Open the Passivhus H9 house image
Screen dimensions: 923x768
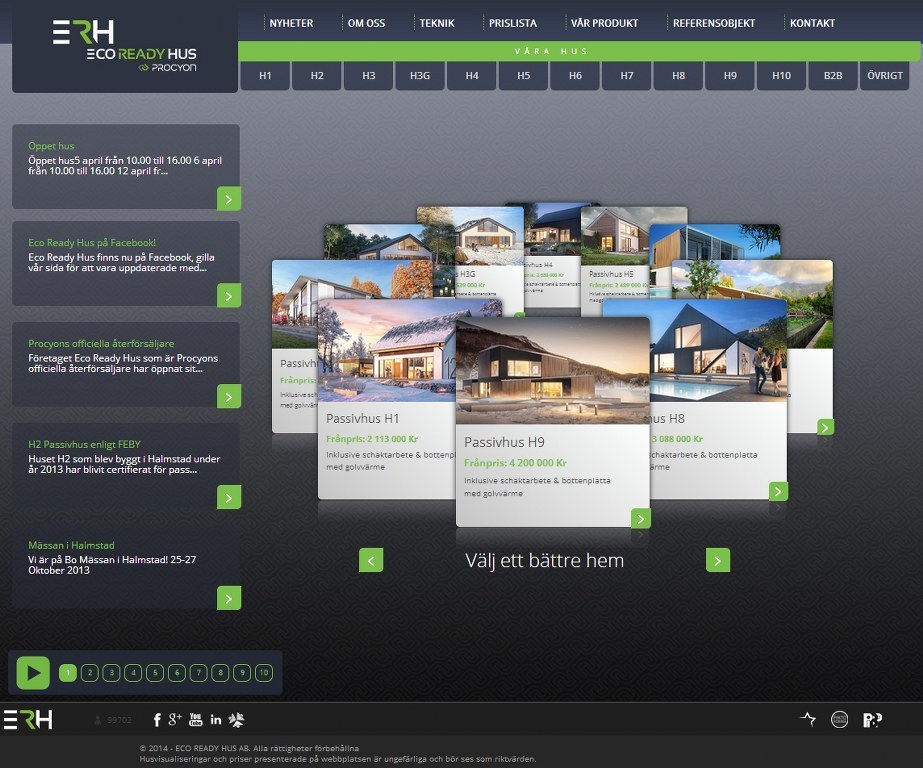point(553,371)
